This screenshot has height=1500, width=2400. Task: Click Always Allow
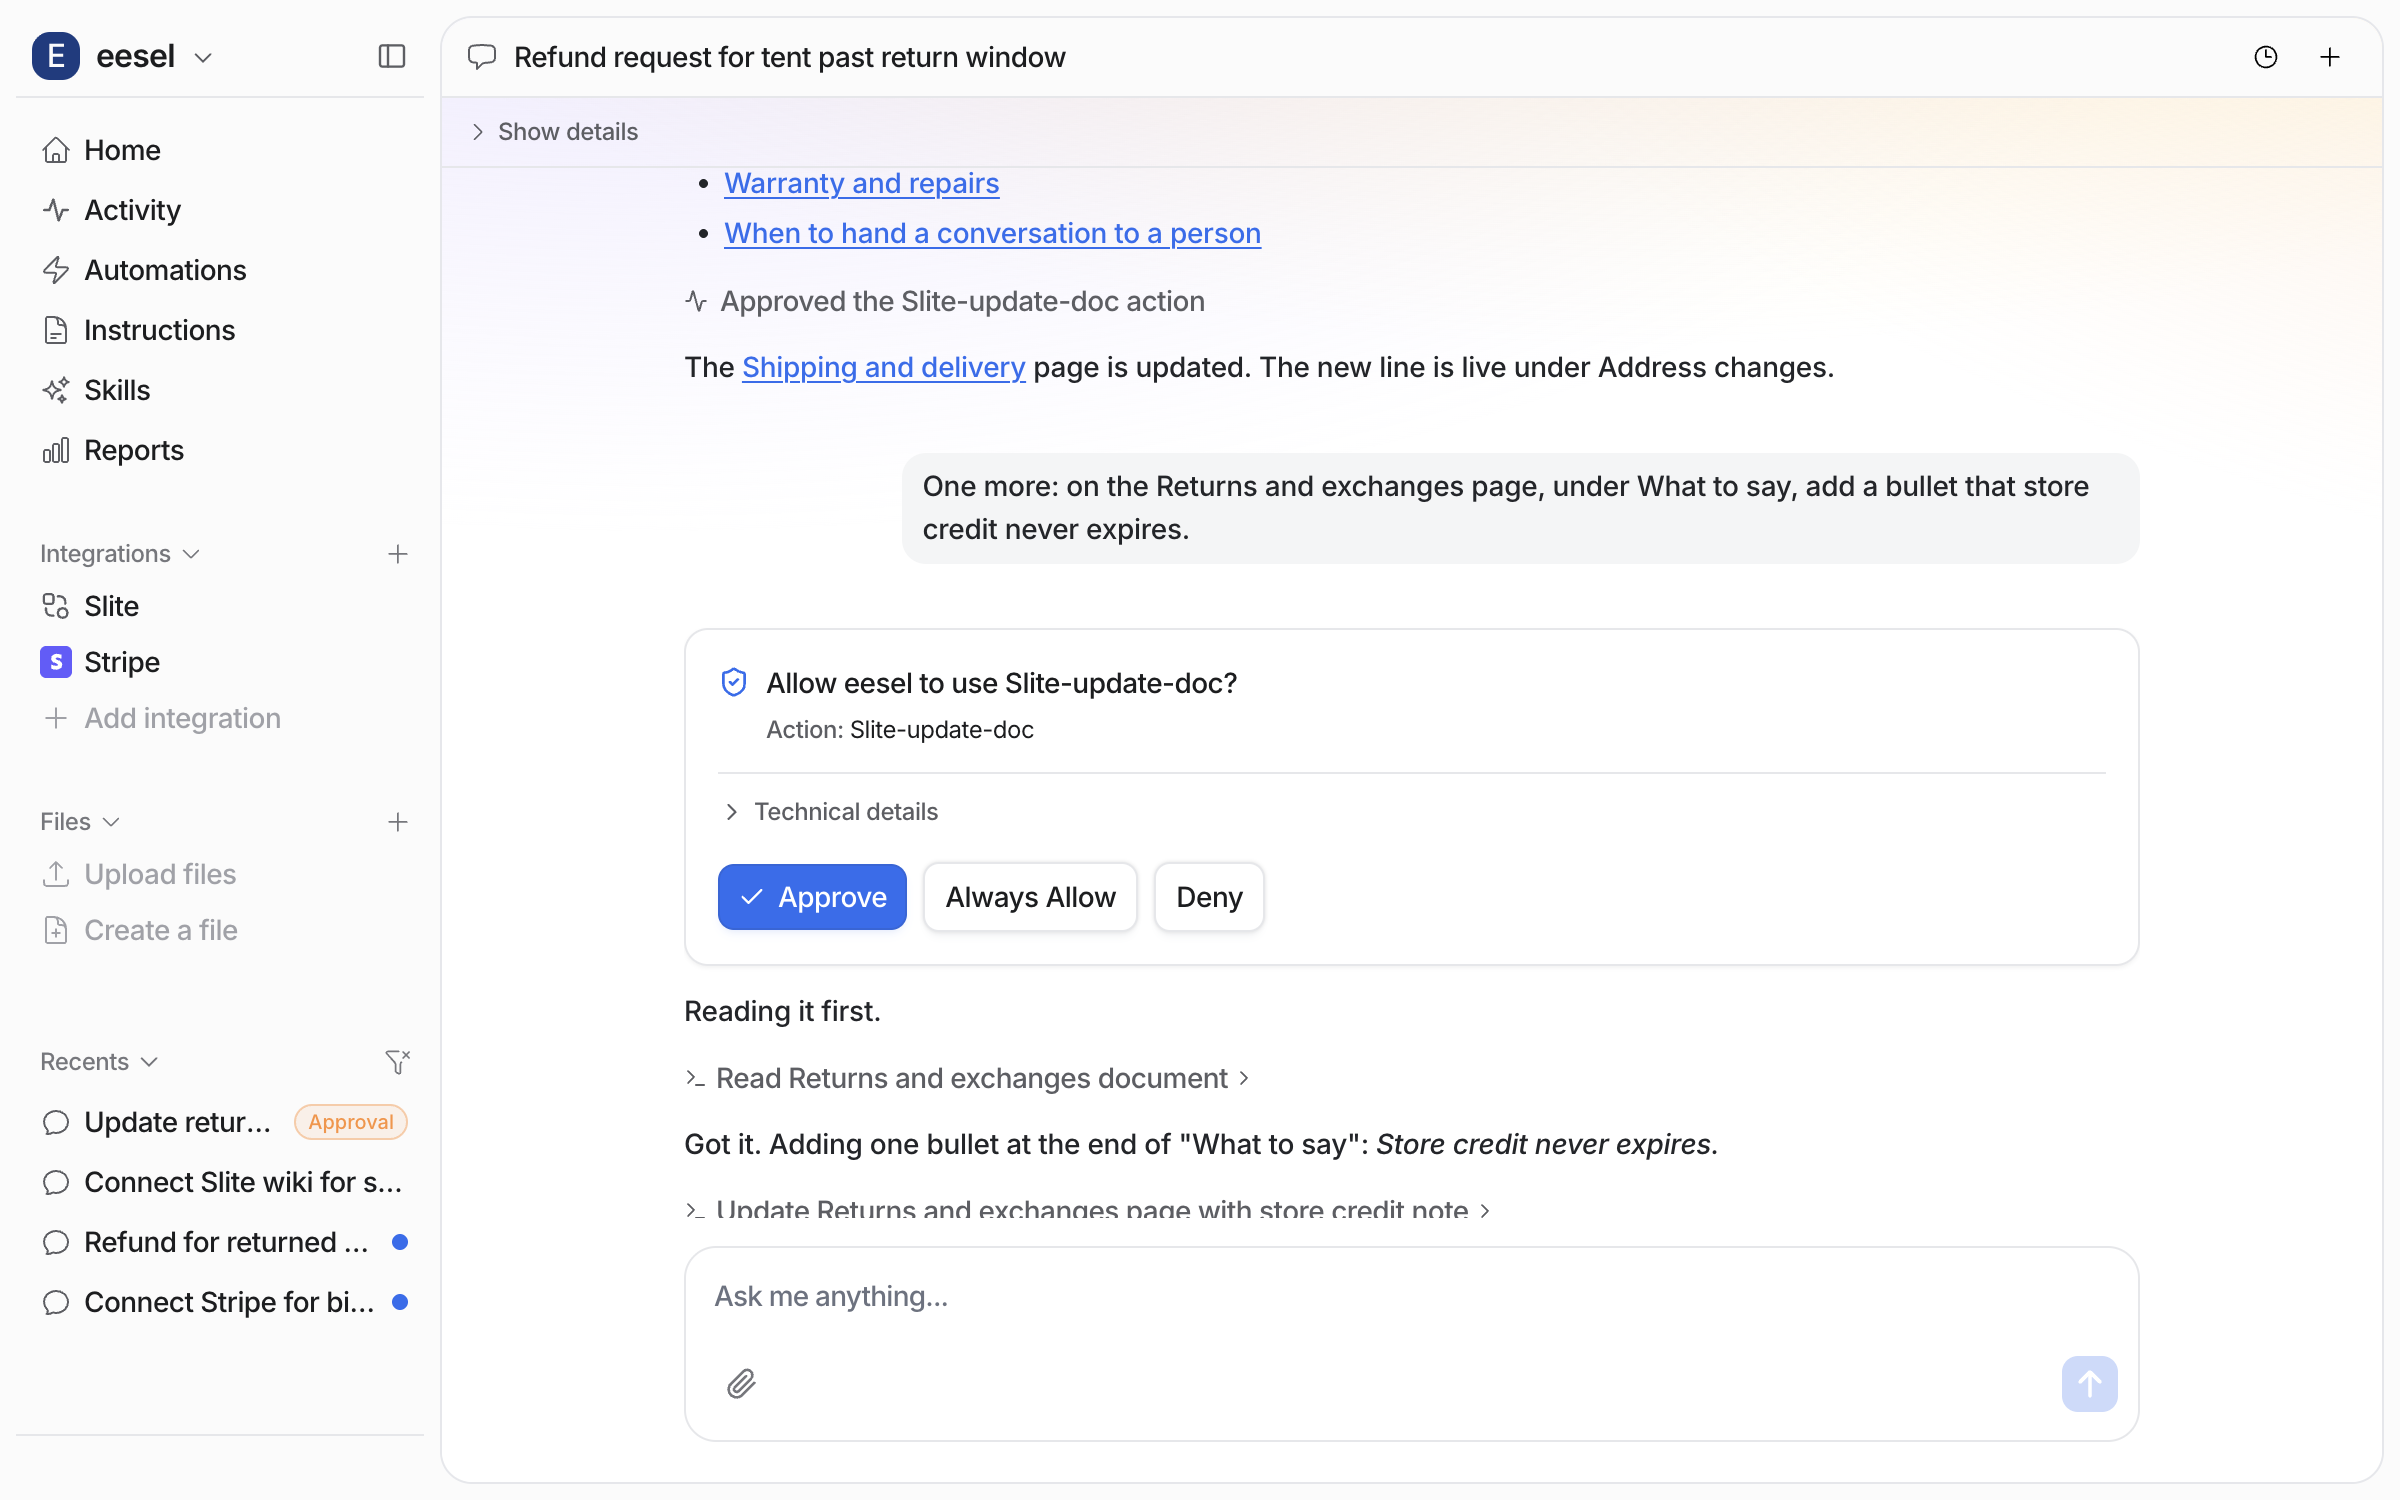pyautogui.click(x=1030, y=897)
